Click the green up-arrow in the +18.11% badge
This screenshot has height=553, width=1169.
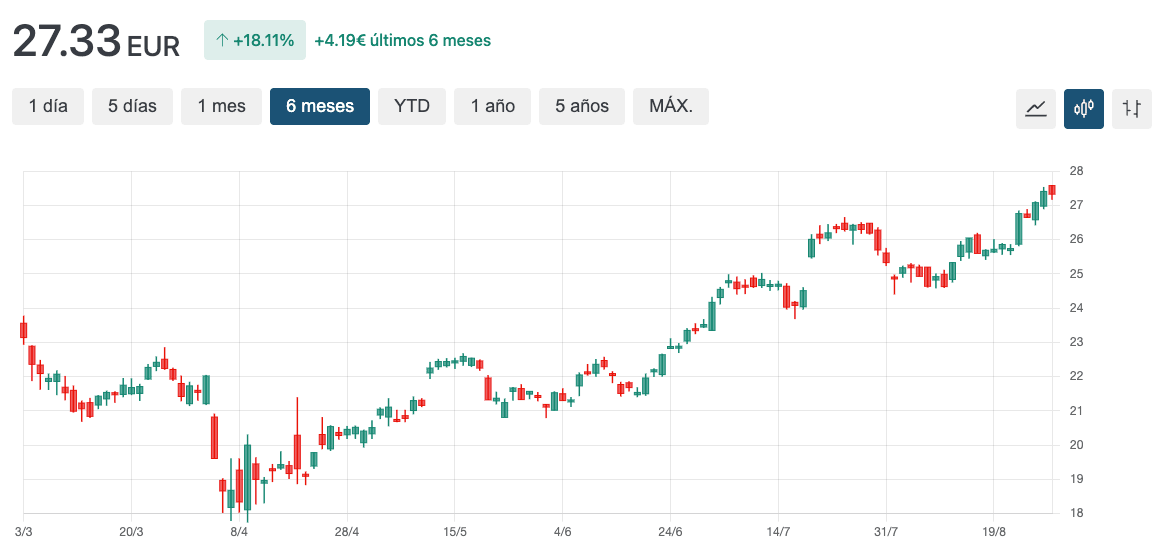222,41
